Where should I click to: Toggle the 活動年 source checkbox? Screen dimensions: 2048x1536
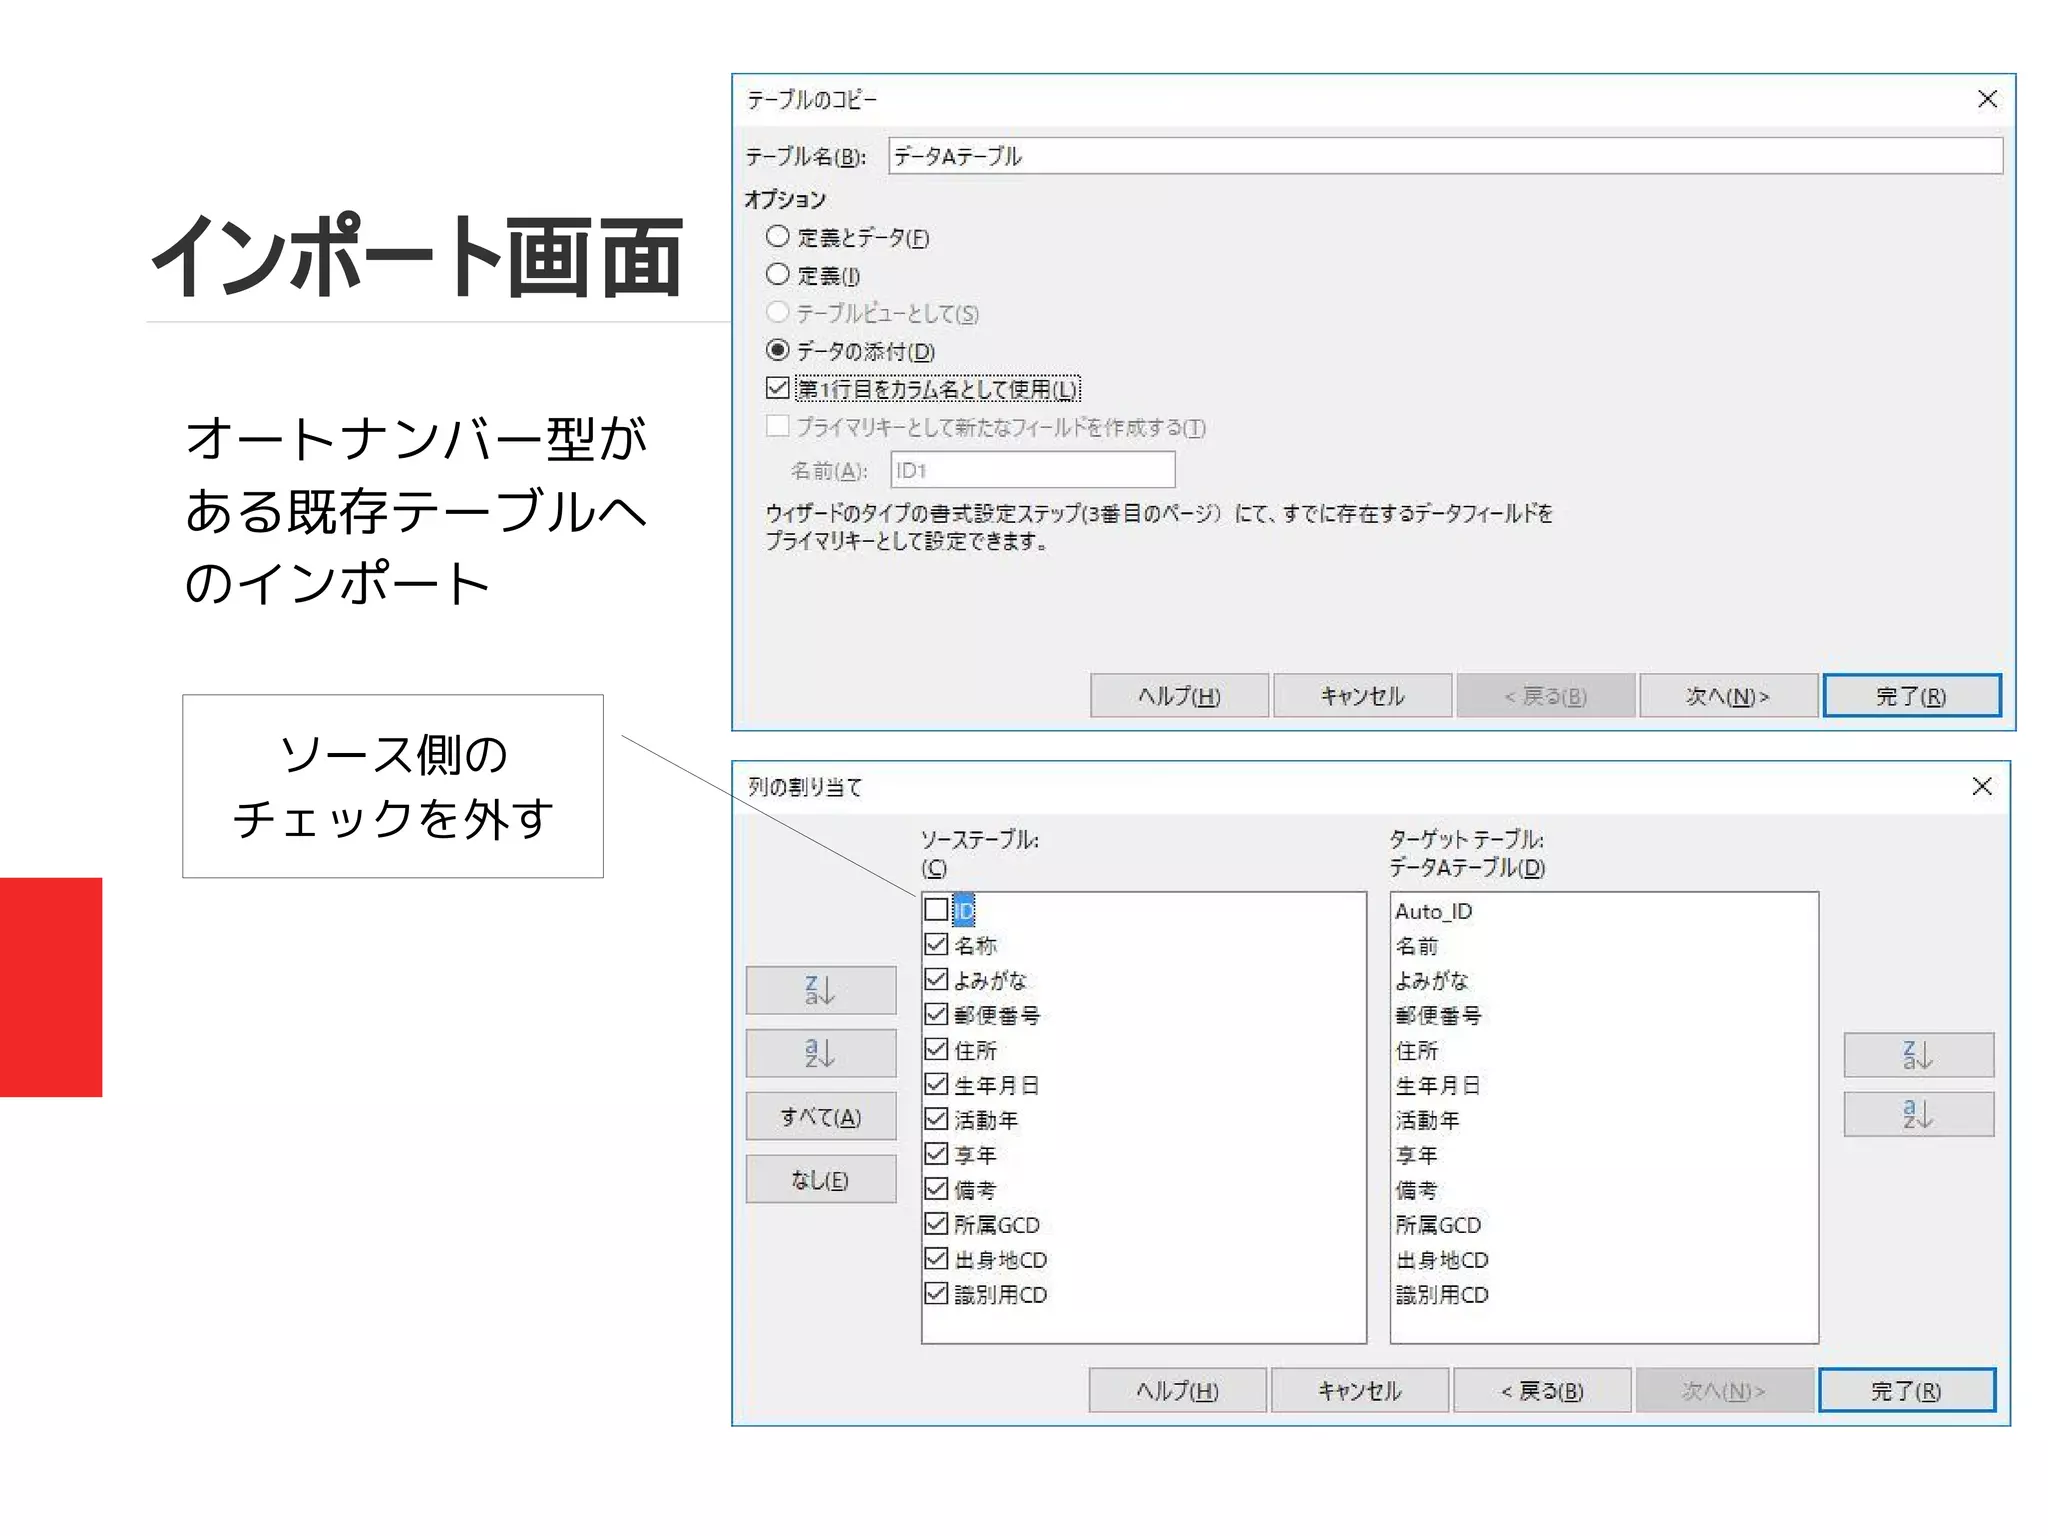[936, 1119]
